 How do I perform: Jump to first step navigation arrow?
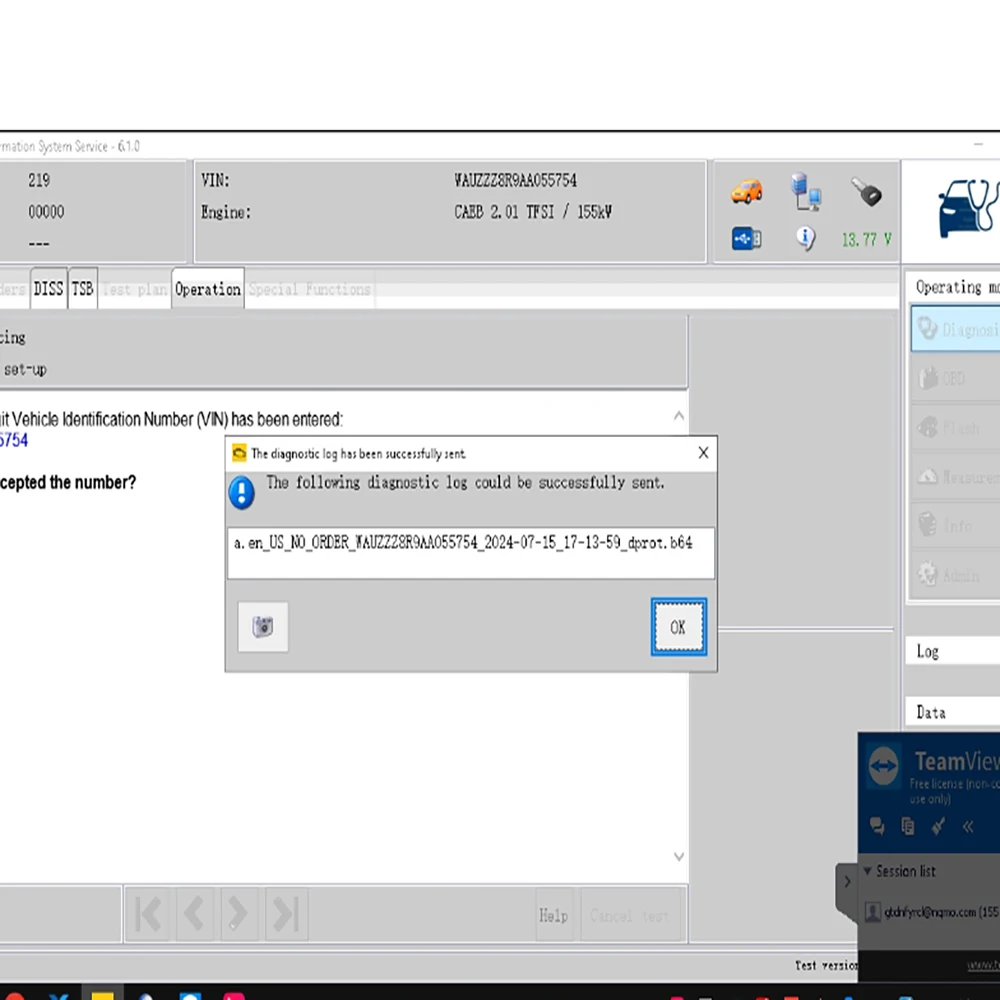click(x=147, y=914)
